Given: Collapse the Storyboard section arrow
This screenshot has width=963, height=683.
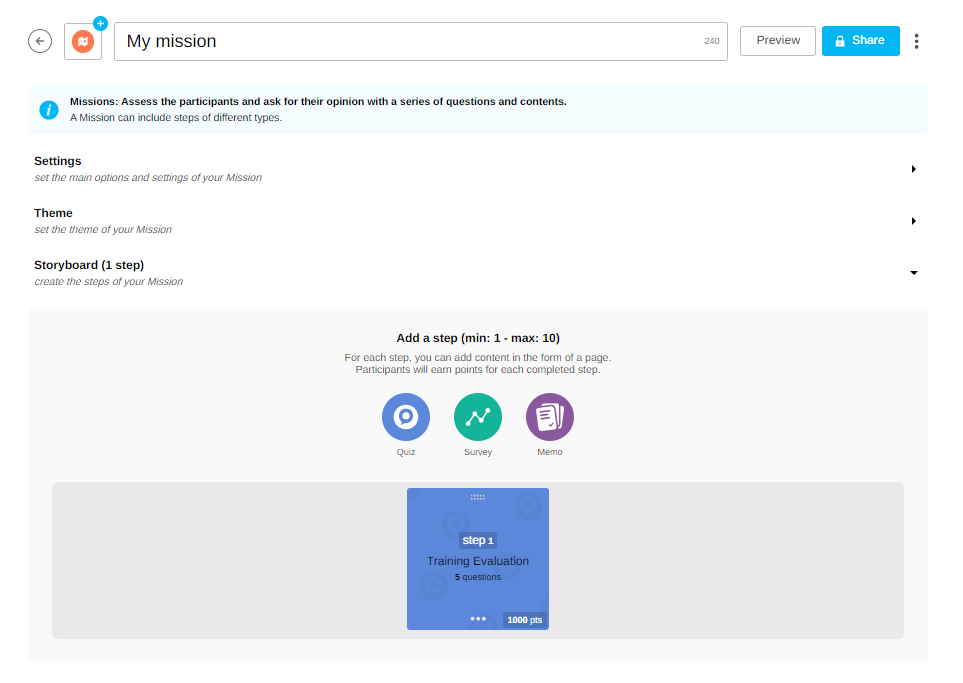Looking at the screenshot, I should click(913, 273).
